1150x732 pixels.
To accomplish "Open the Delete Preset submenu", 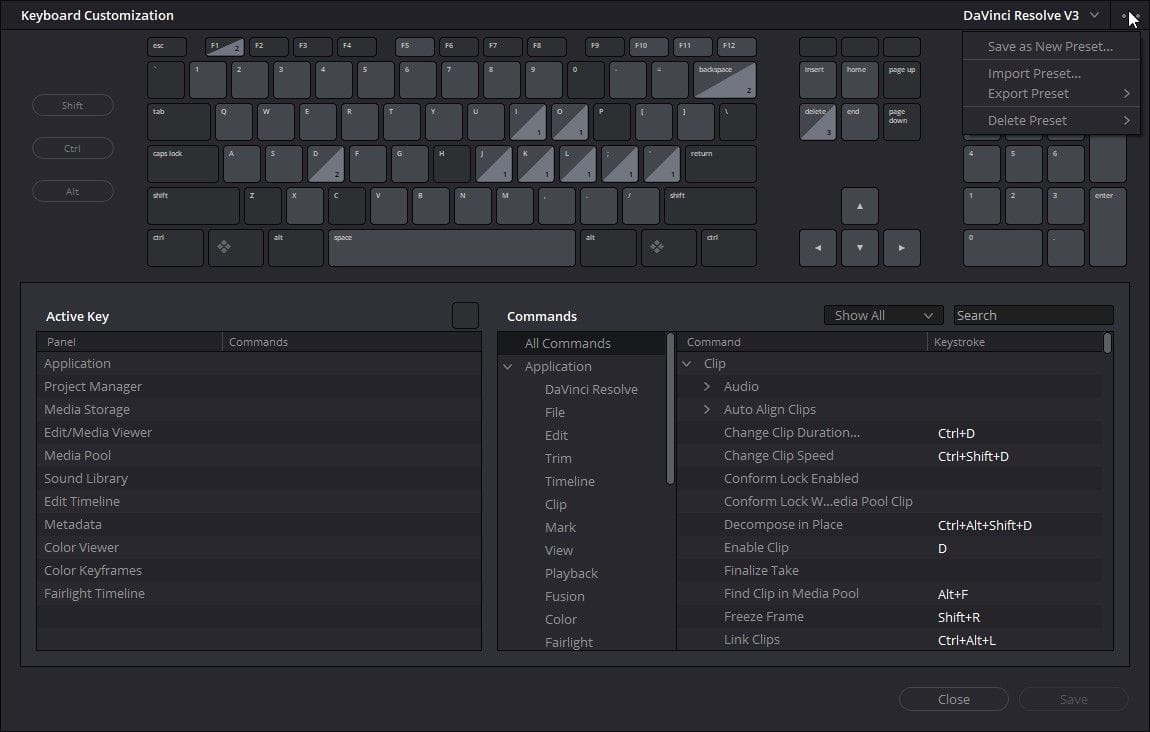I will (1052, 120).
